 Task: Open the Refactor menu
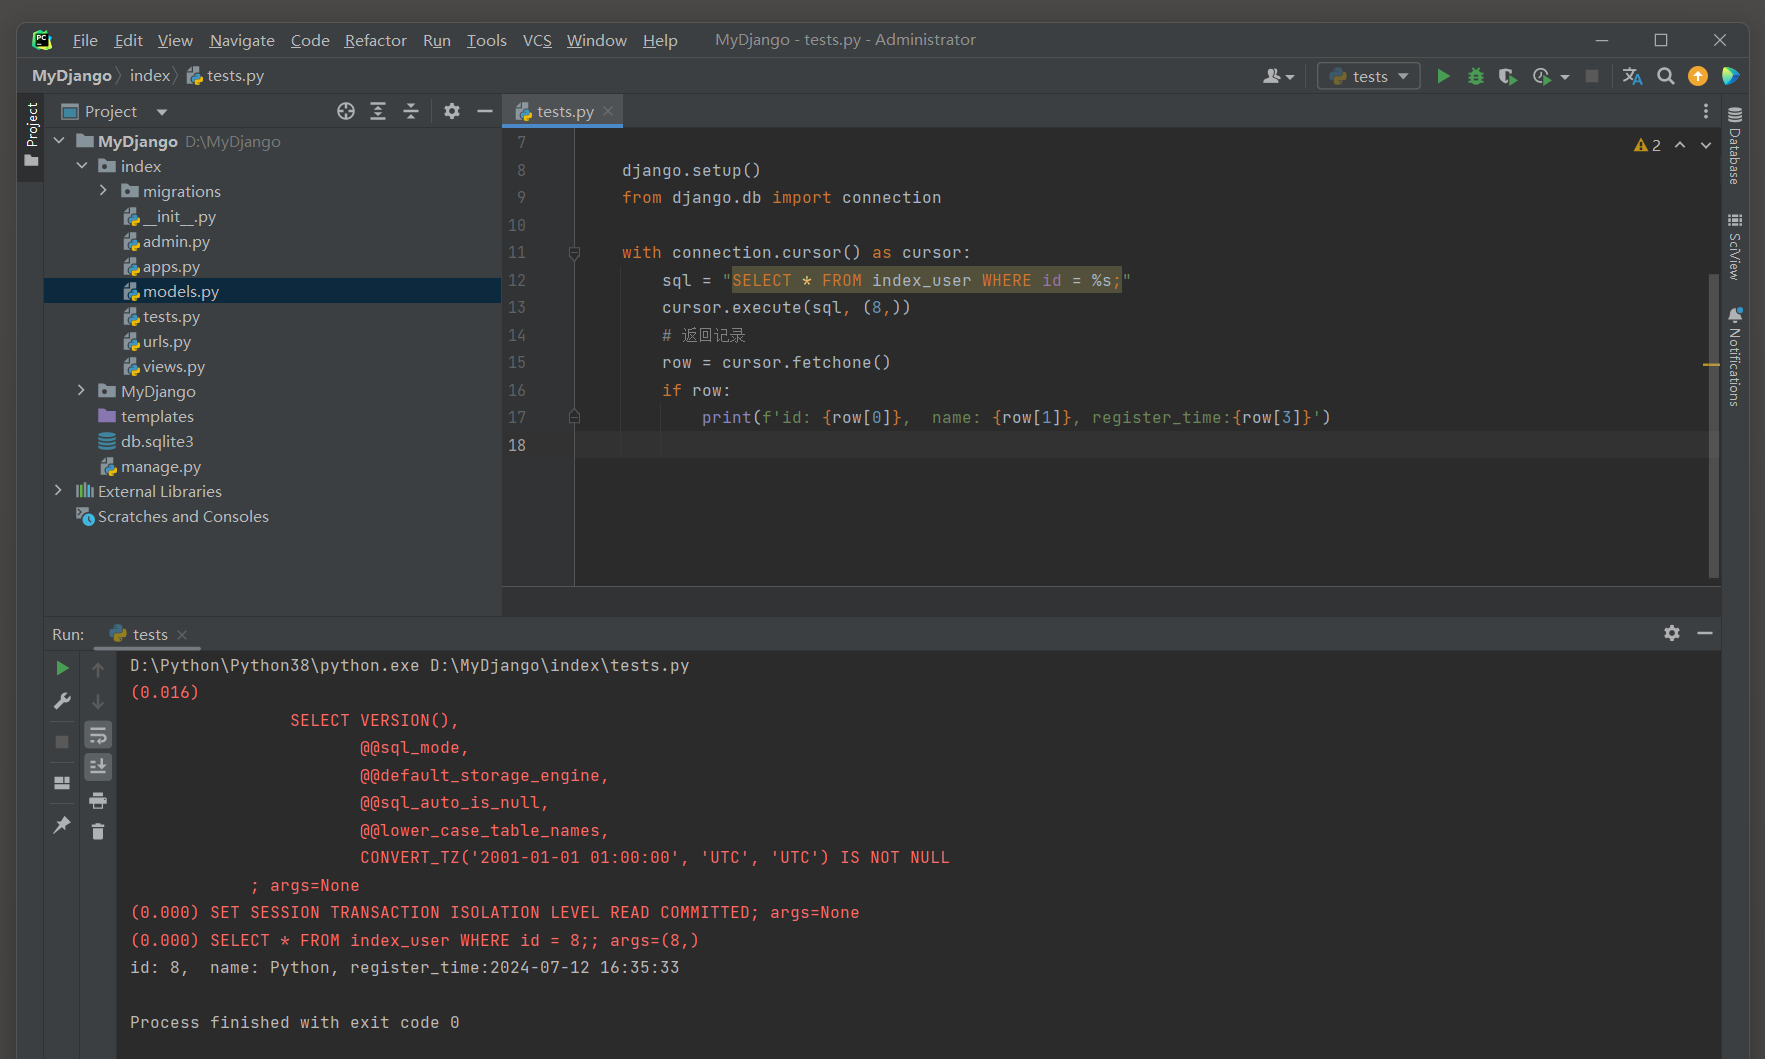(x=375, y=40)
